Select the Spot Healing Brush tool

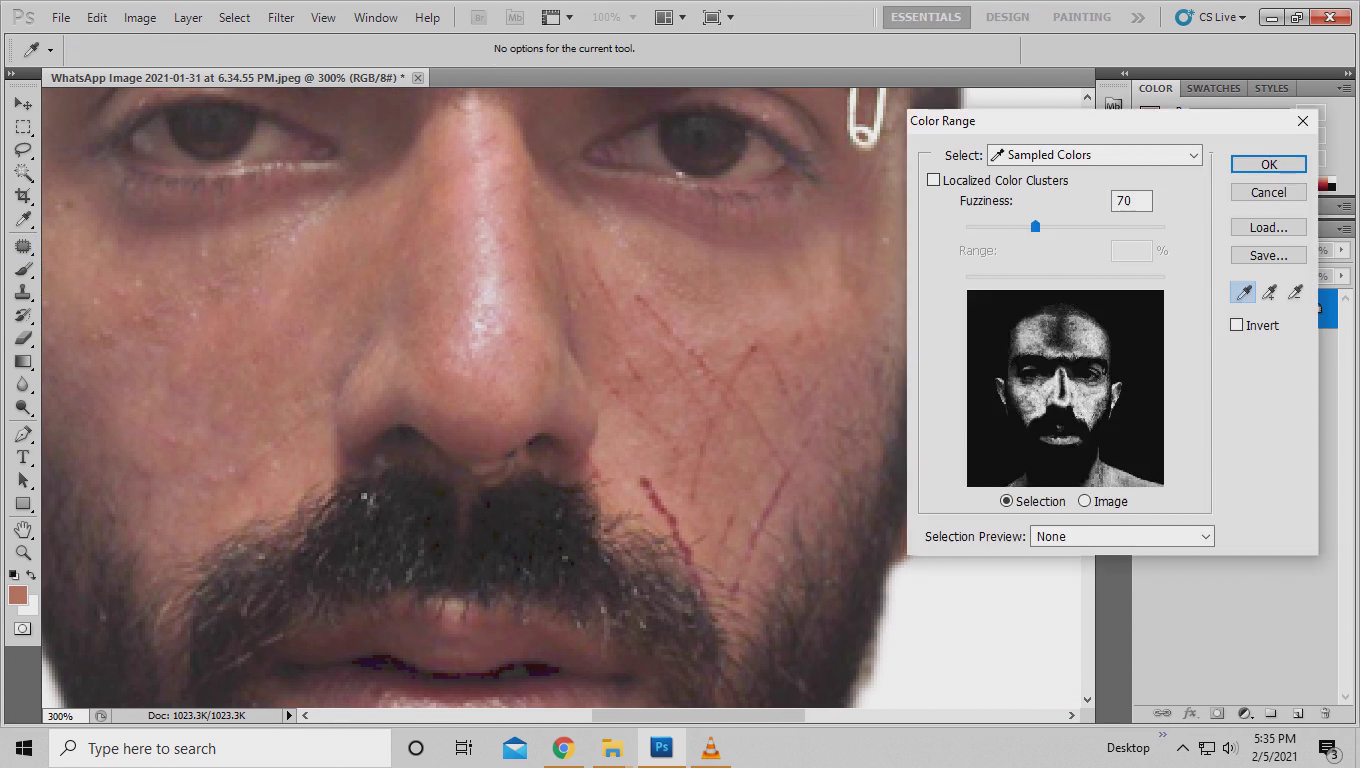[x=23, y=247]
